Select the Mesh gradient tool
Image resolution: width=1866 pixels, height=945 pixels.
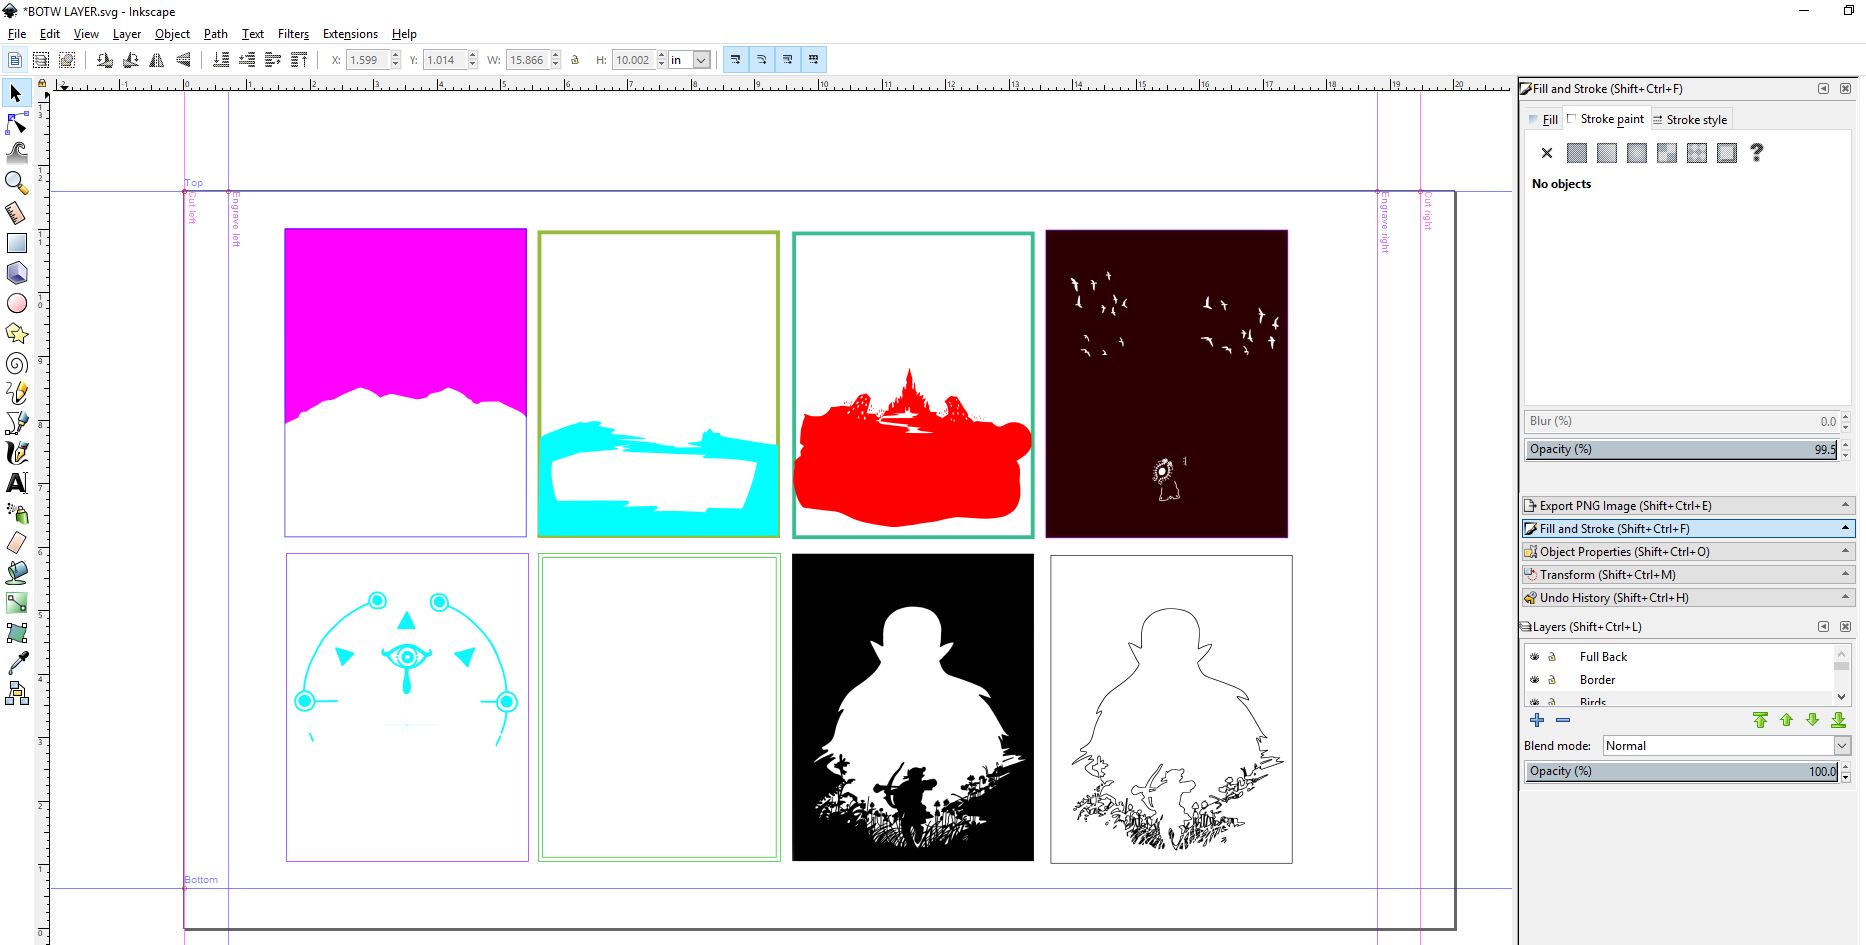coord(16,633)
